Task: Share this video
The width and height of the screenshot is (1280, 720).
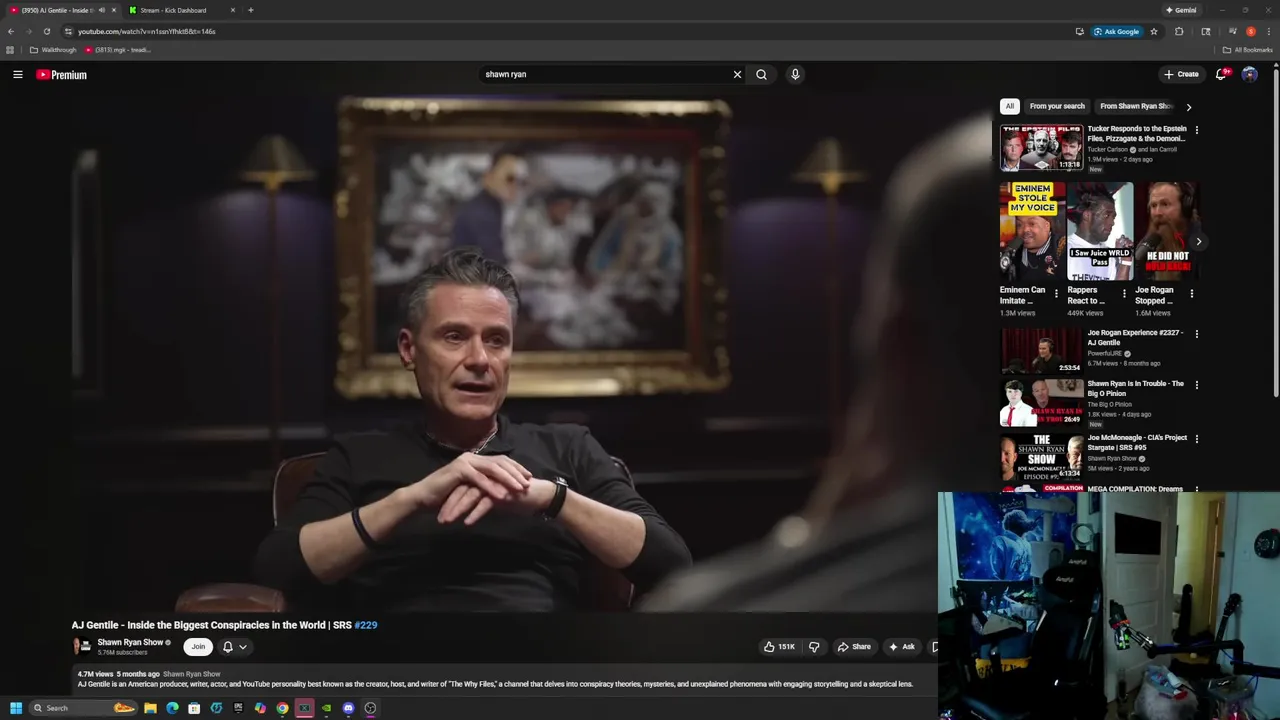Action: 854,647
